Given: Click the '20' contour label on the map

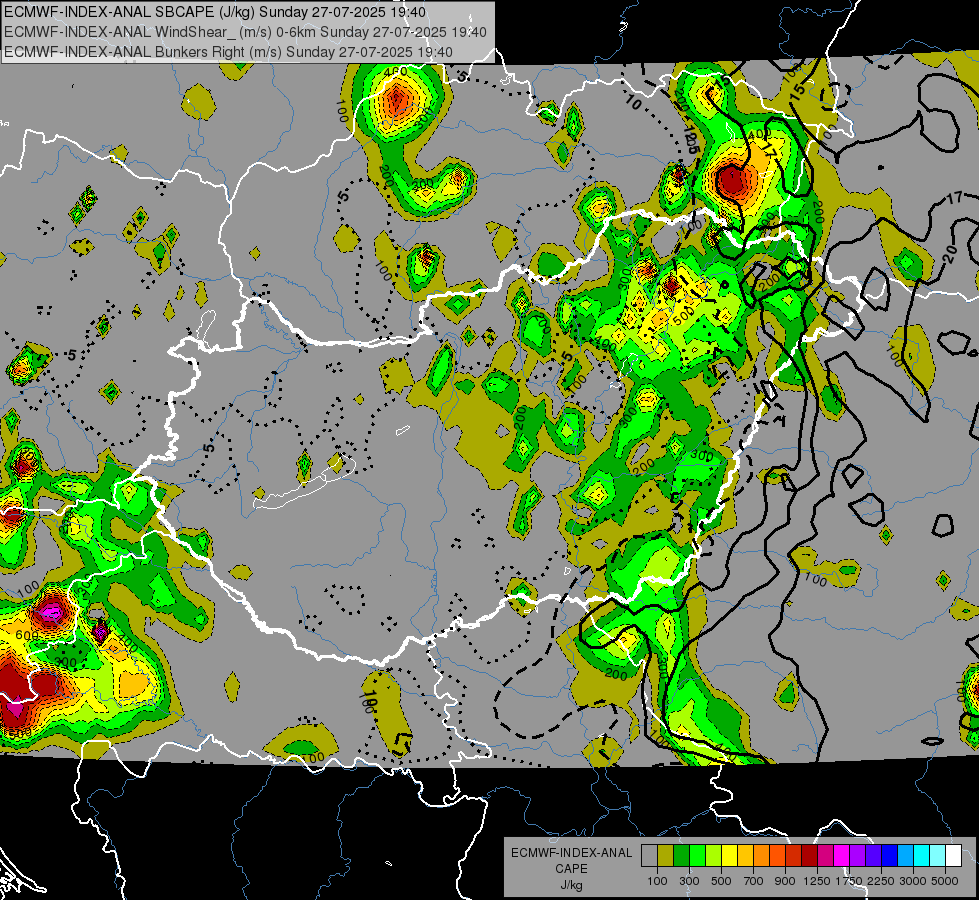Looking at the screenshot, I should [950, 253].
